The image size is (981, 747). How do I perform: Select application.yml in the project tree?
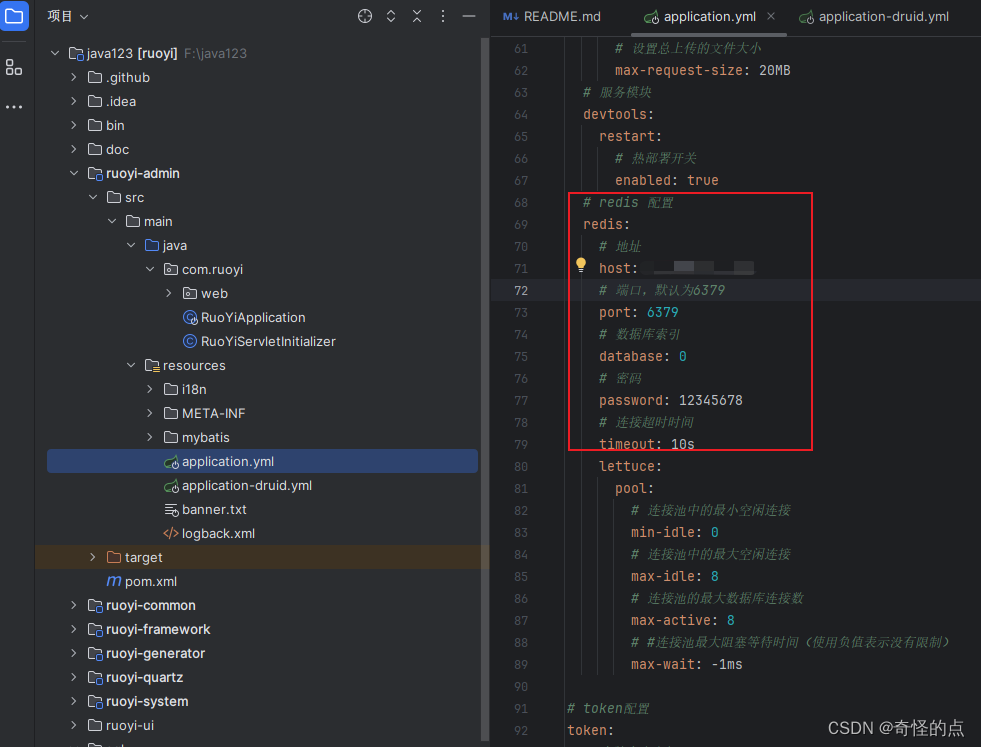click(262, 461)
